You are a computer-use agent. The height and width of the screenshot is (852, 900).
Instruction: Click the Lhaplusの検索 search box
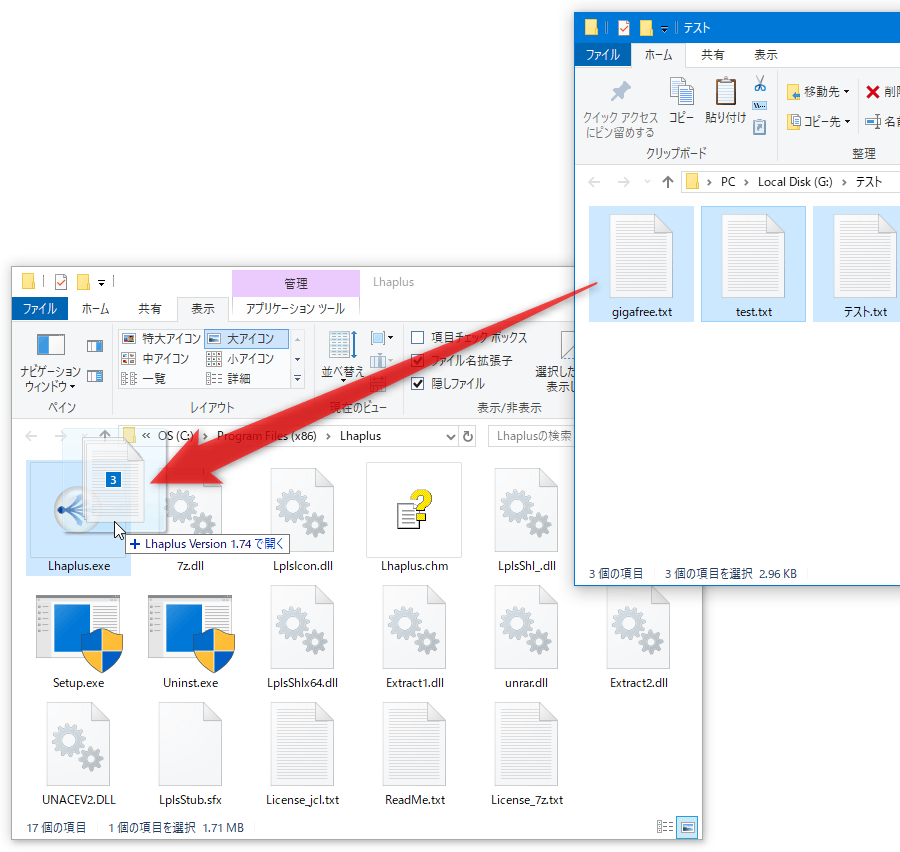tap(531, 436)
